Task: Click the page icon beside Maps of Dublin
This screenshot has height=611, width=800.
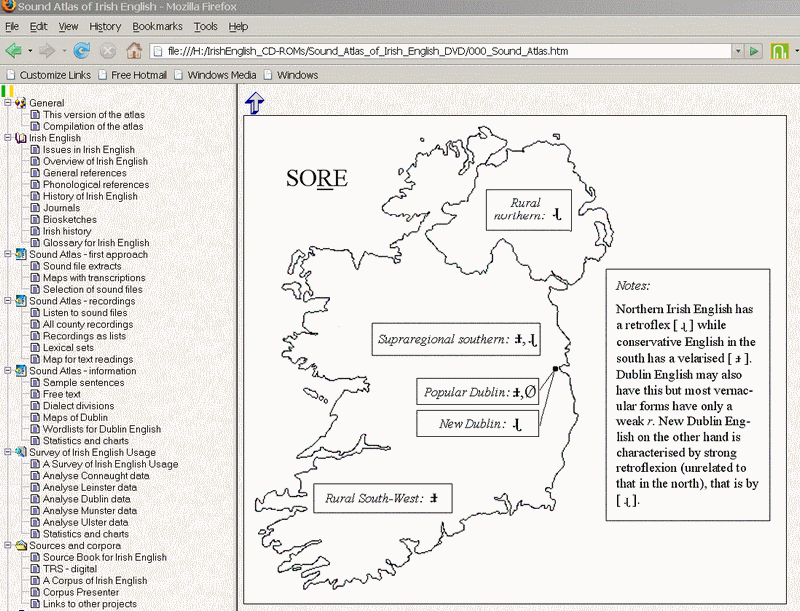Action: coord(35,418)
